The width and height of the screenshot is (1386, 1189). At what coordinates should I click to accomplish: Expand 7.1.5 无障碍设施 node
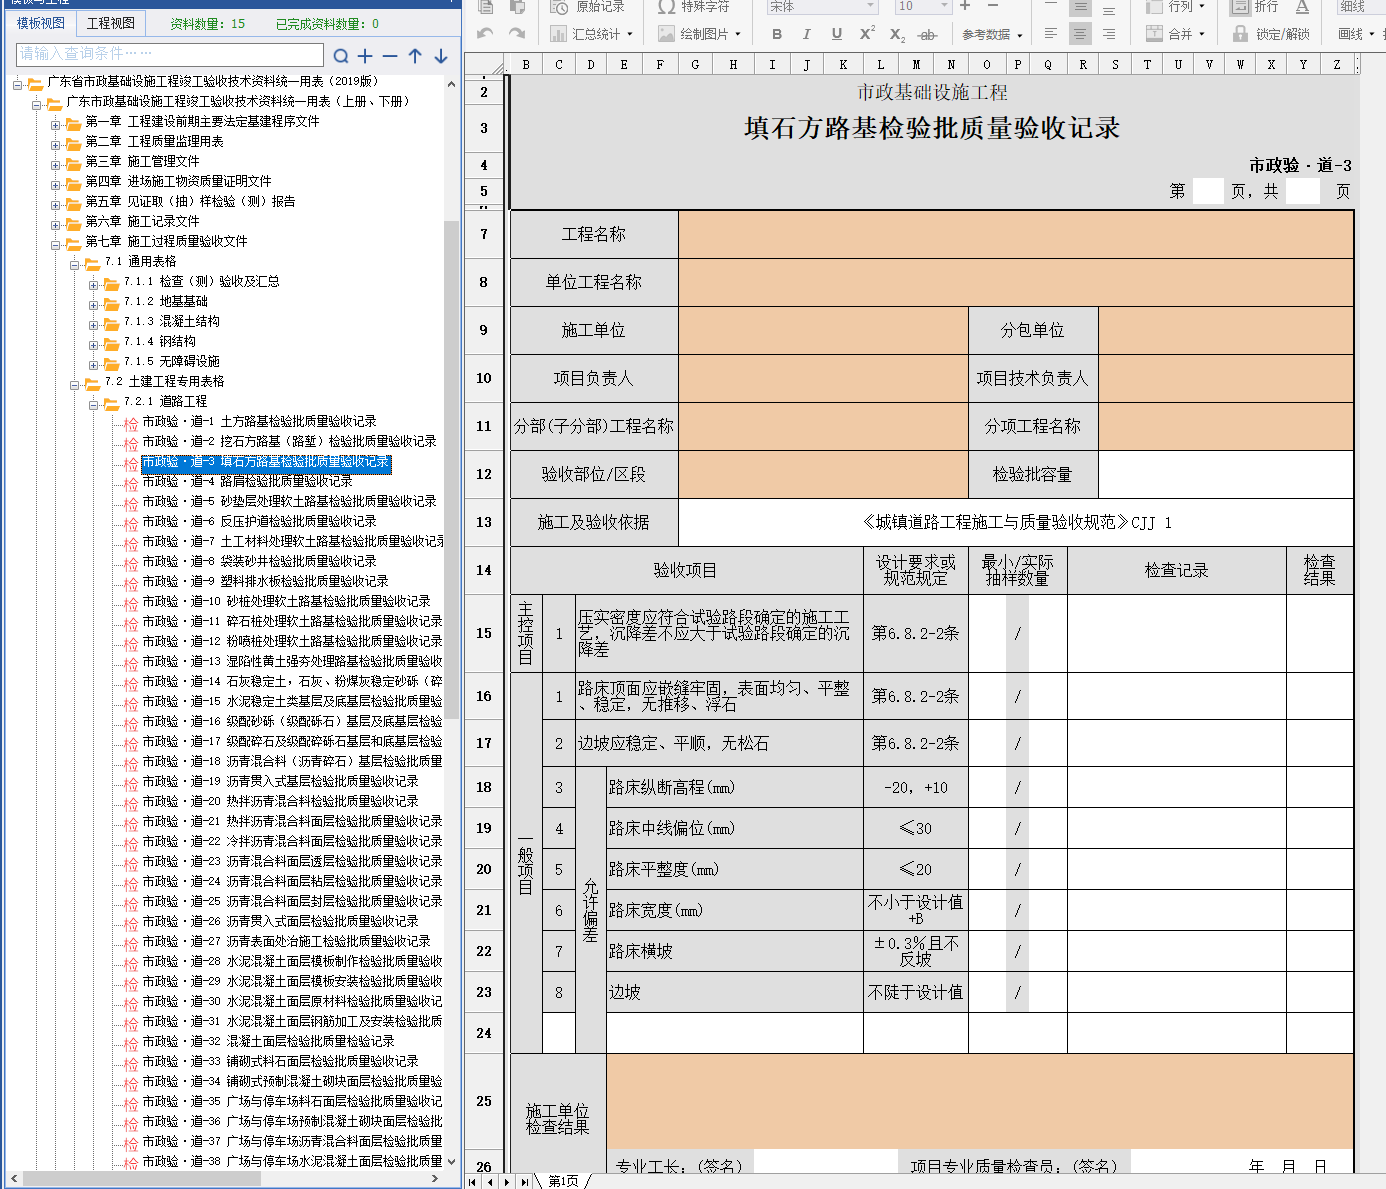click(94, 364)
